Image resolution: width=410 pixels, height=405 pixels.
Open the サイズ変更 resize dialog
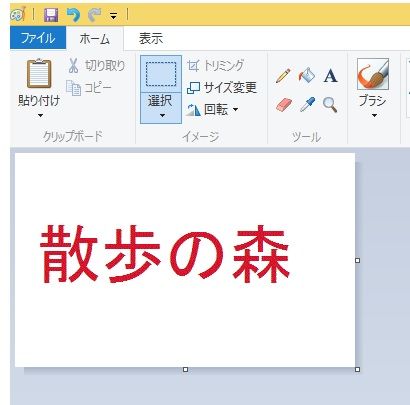(222, 88)
